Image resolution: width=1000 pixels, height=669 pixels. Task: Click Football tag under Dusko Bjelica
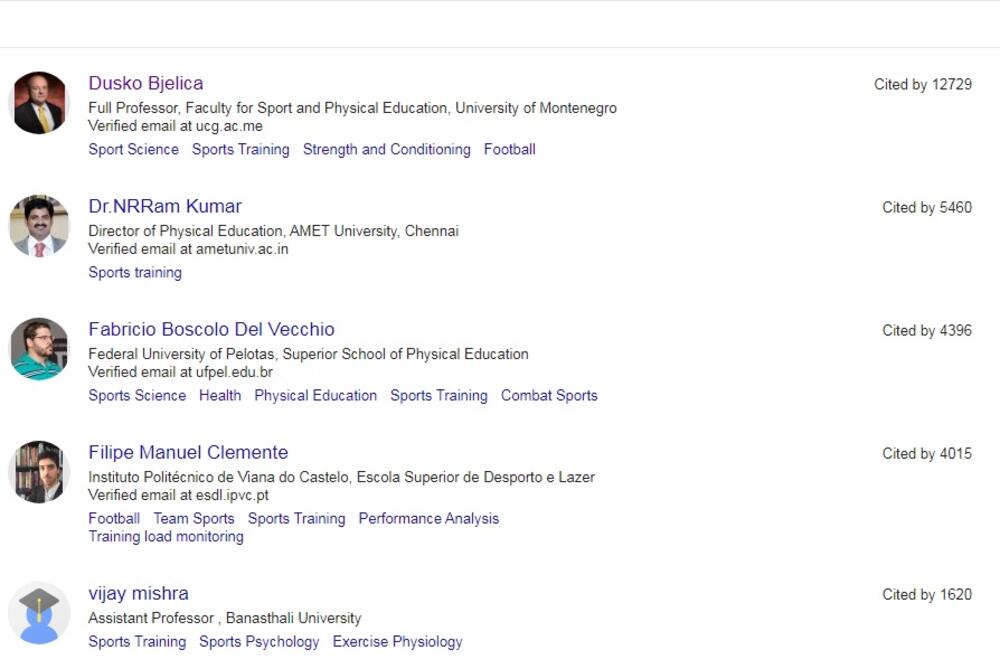509,149
